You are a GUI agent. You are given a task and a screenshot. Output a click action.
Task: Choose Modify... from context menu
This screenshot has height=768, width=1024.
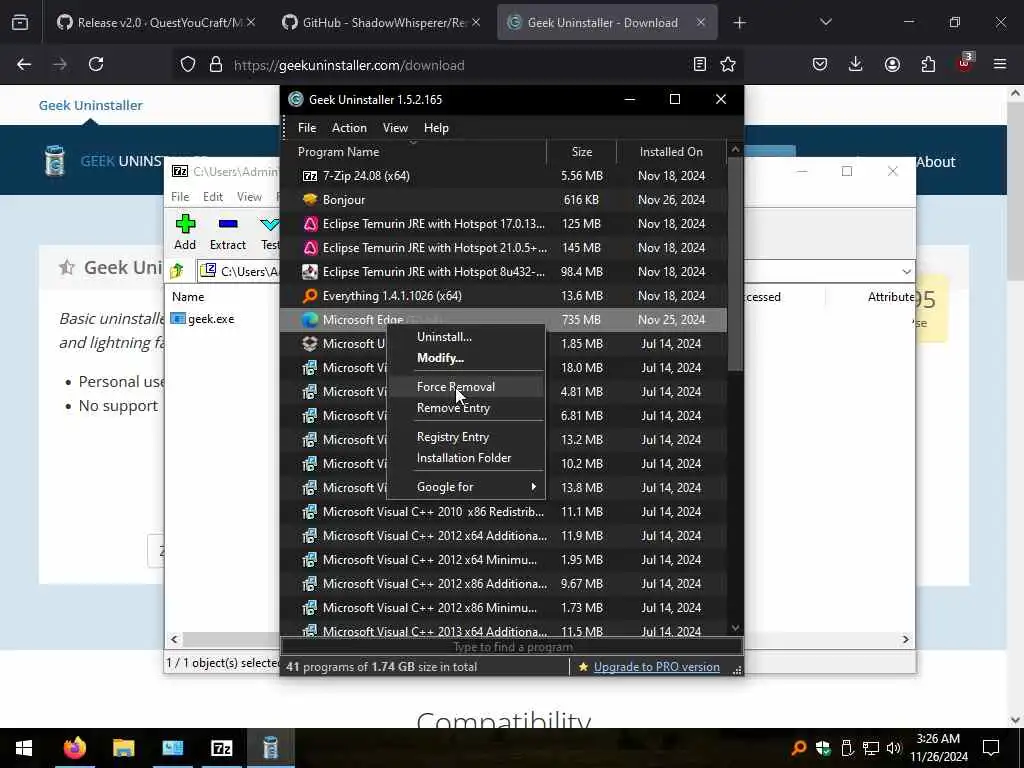[x=466, y=358]
